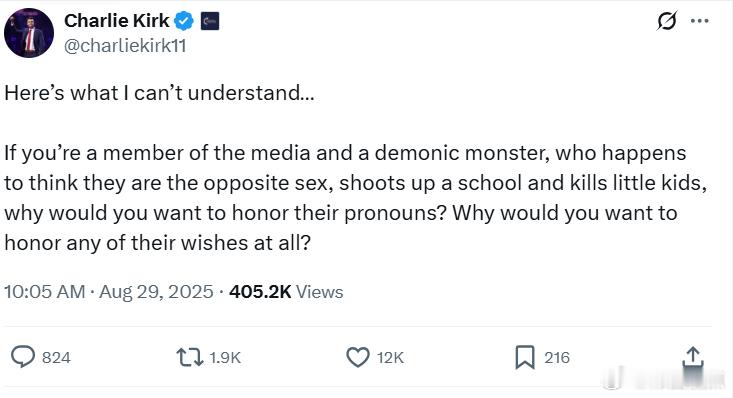This screenshot has height=398, width=733.
Task: Click the 12K likes count
Action: (390, 358)
